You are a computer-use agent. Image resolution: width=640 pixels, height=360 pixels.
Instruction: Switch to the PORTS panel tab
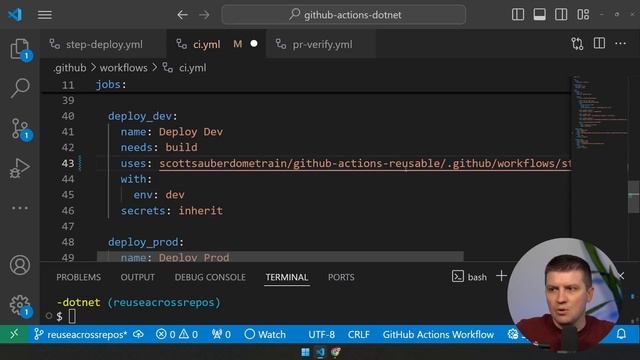341,277
